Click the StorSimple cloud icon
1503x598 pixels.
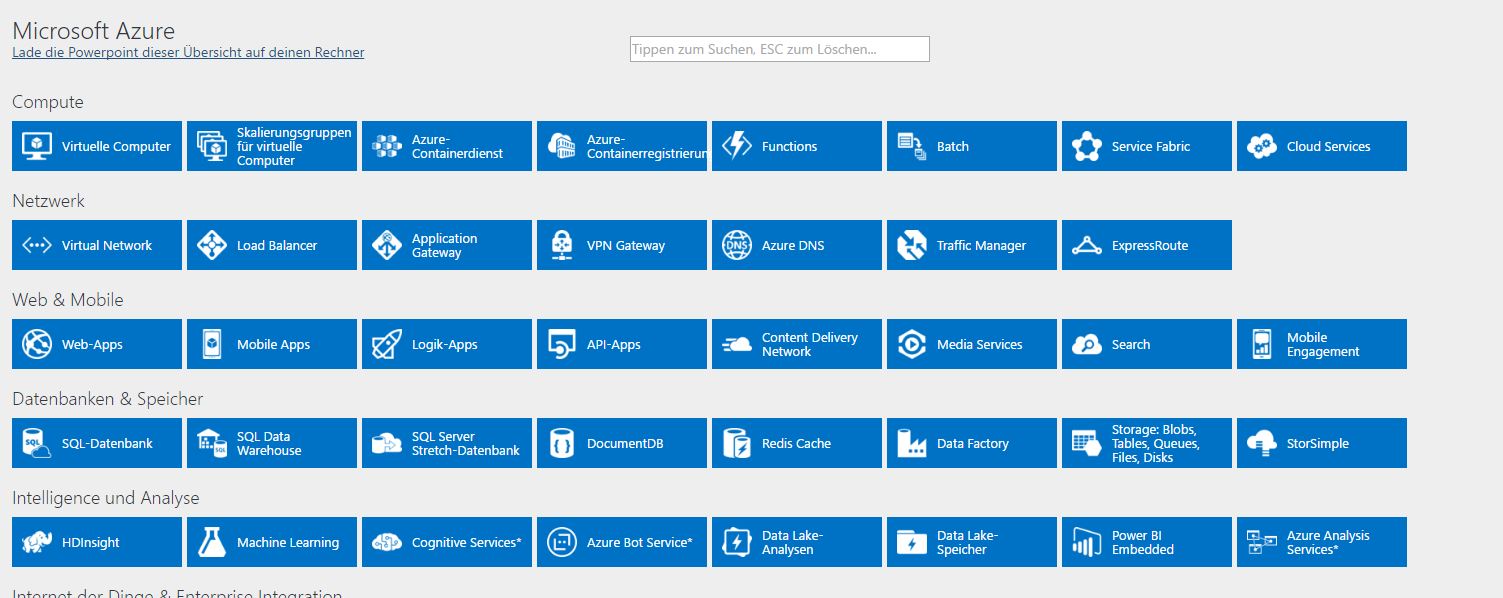pos(1262,443)
